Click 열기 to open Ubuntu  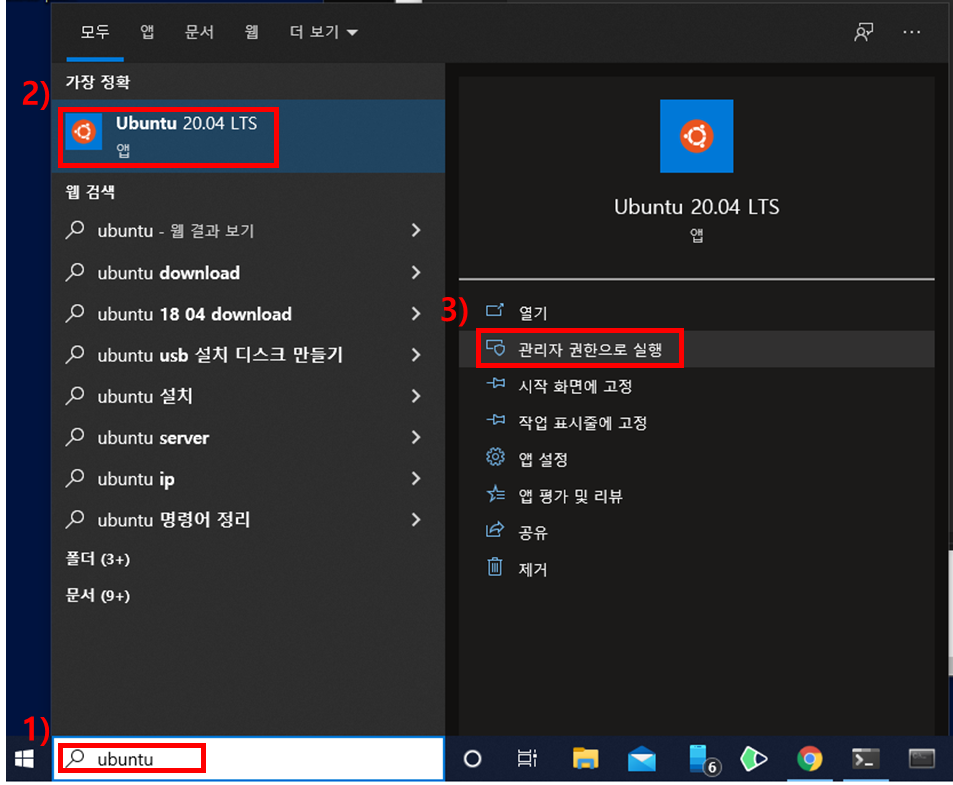point(697,312)
